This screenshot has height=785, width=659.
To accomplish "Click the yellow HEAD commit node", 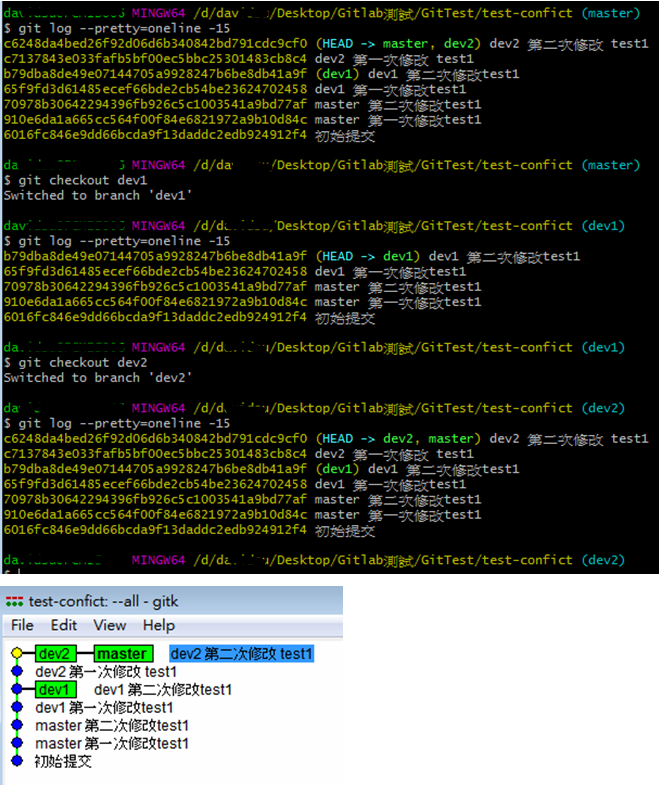I will pyautogui.click(x=16, y=654).
